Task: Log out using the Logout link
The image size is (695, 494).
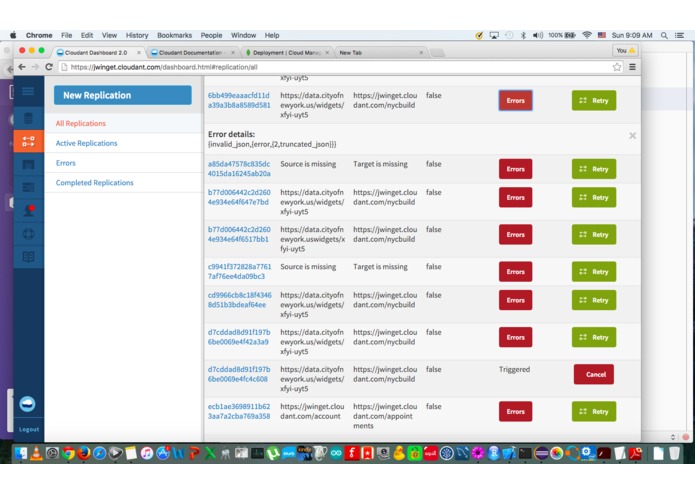Action: 29,429
